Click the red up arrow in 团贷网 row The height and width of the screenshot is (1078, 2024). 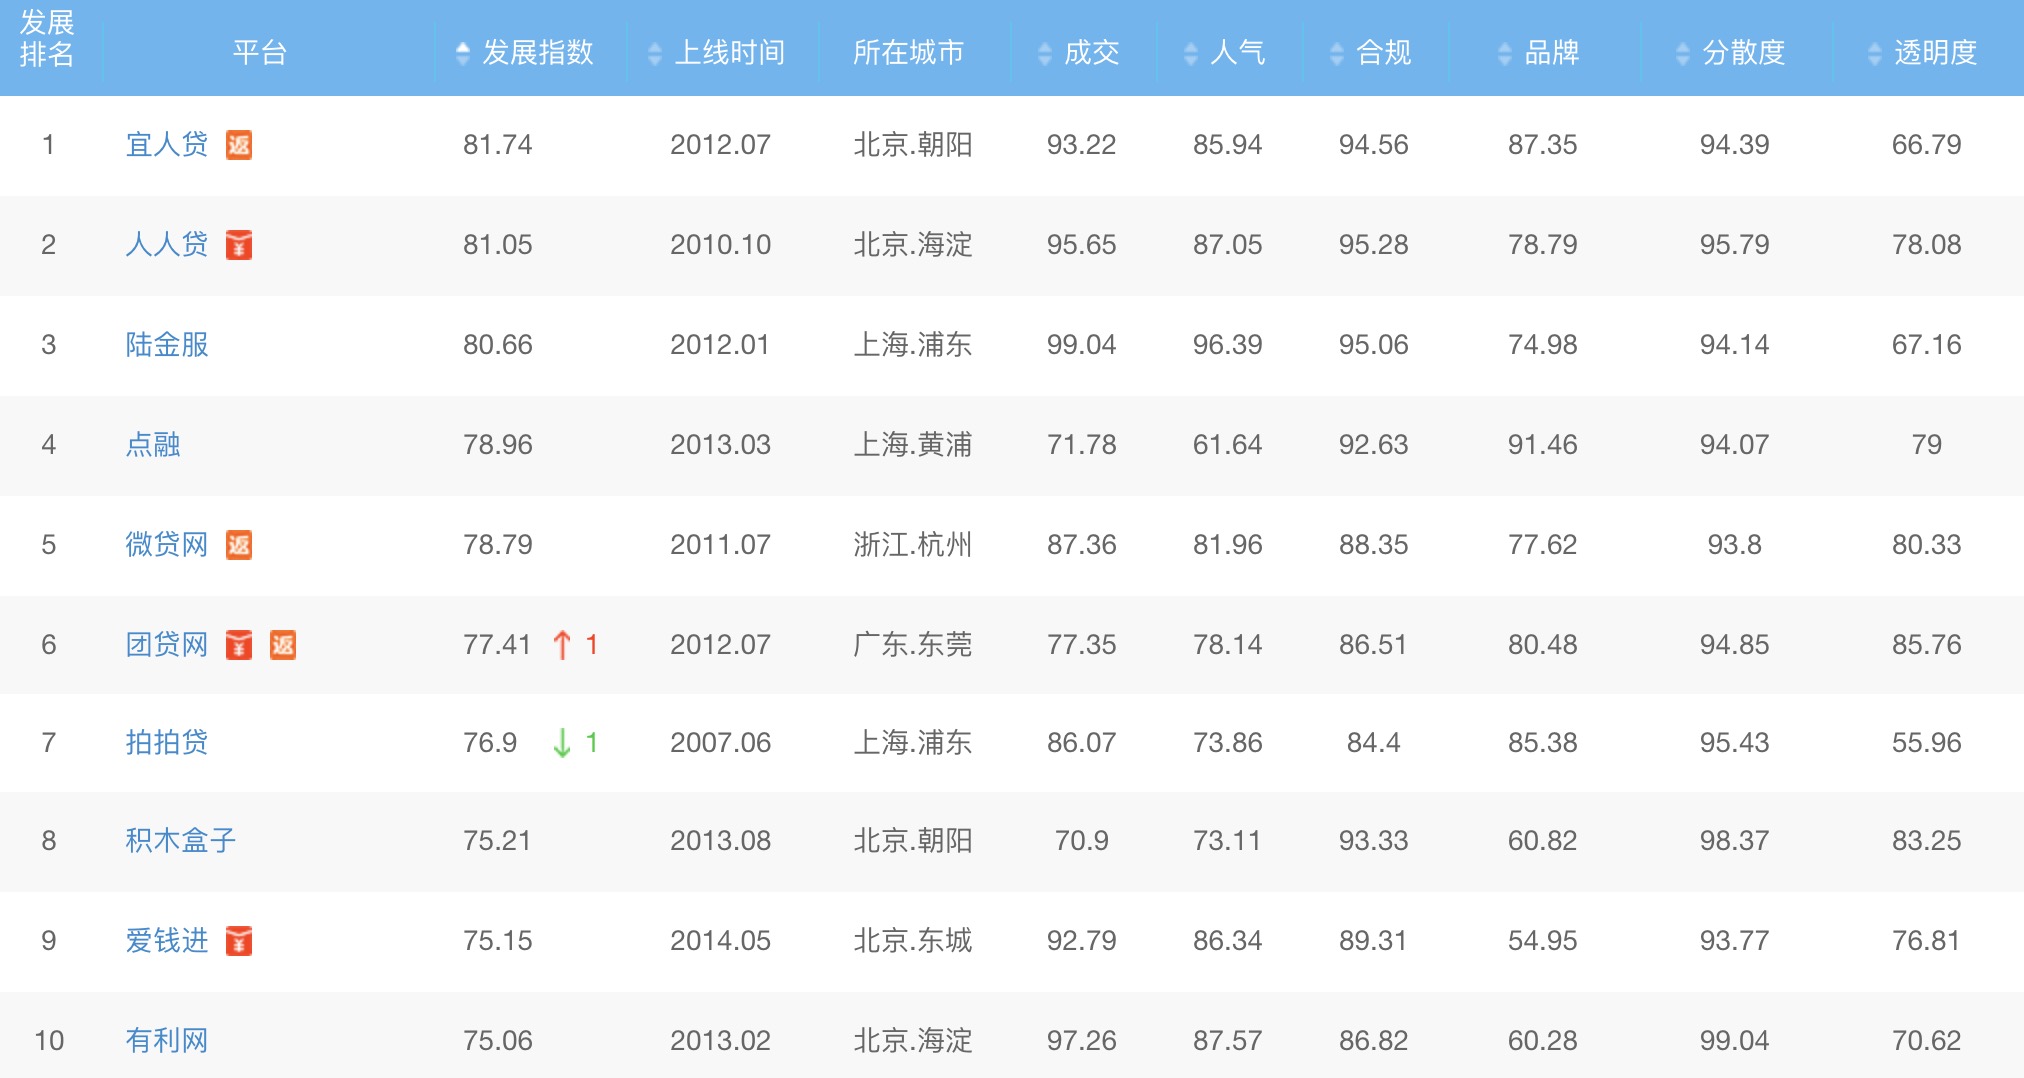[x=562, y=645]
